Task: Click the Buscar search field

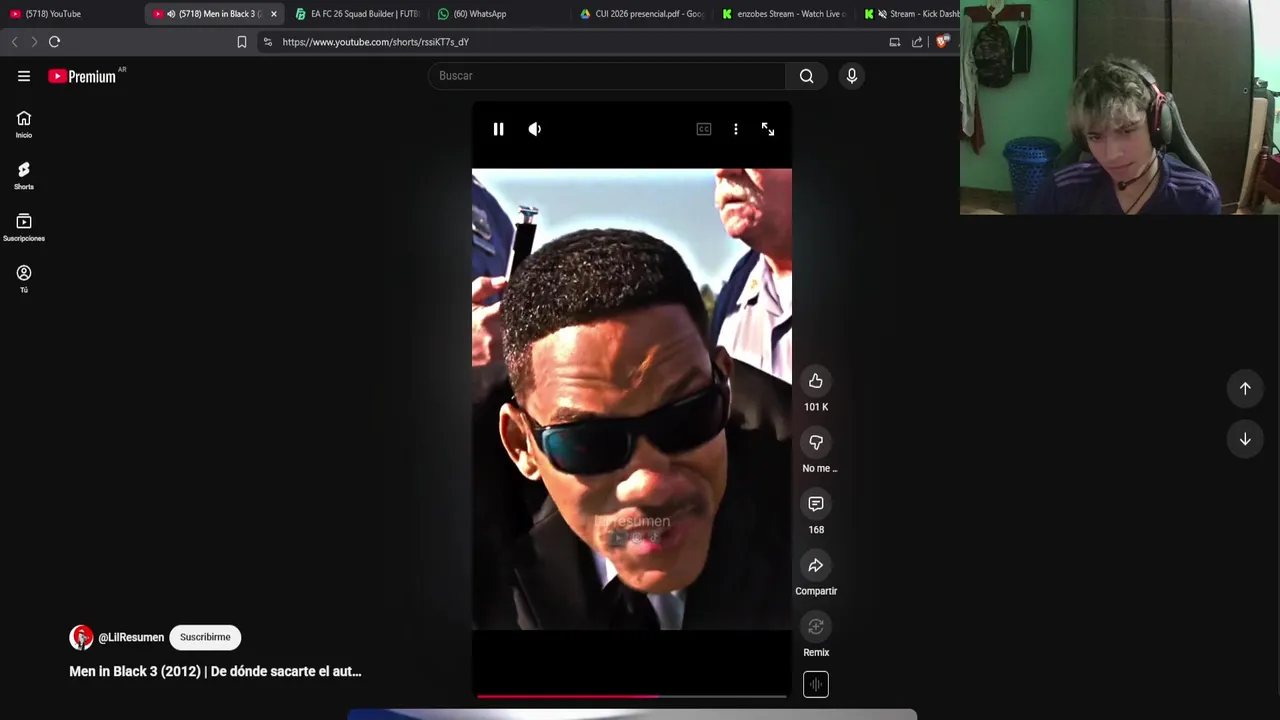Action: (x=607, y=76)
